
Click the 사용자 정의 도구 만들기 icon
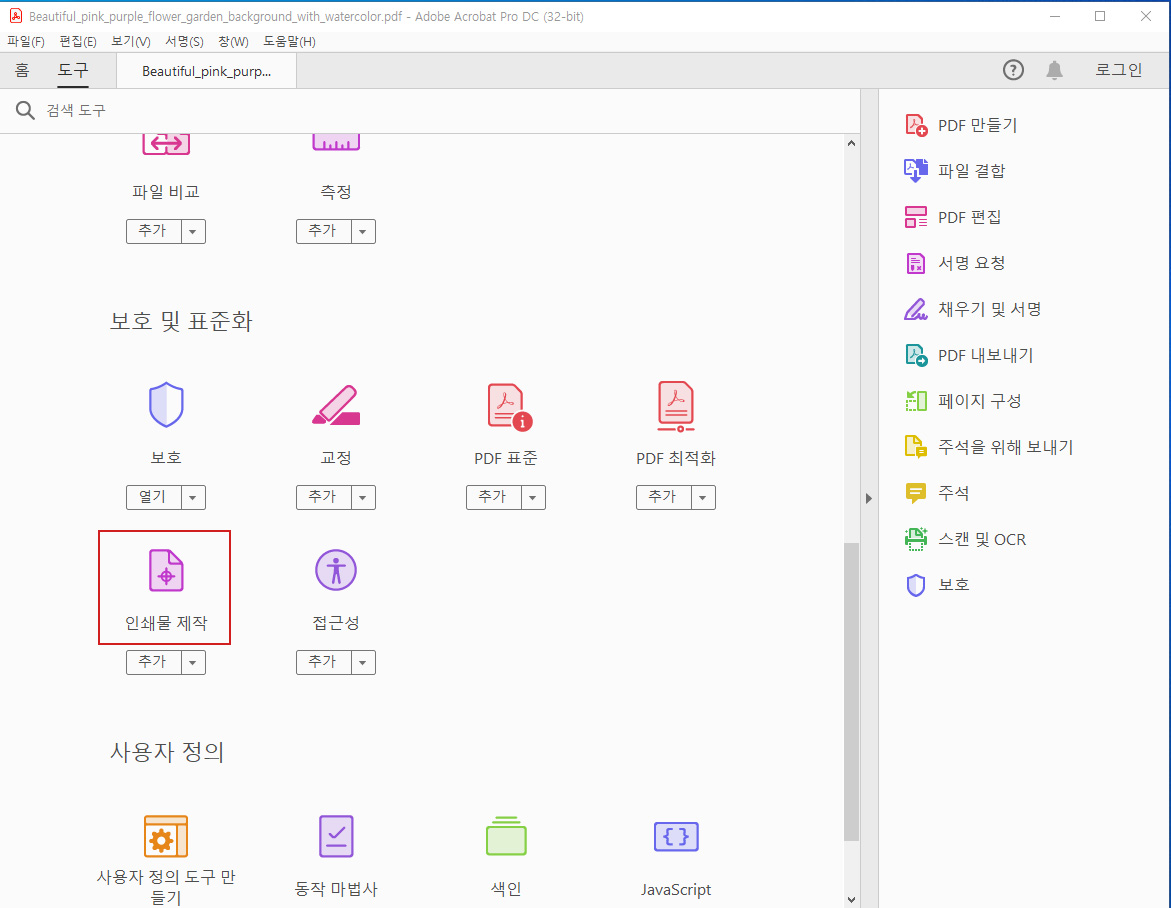166,836
